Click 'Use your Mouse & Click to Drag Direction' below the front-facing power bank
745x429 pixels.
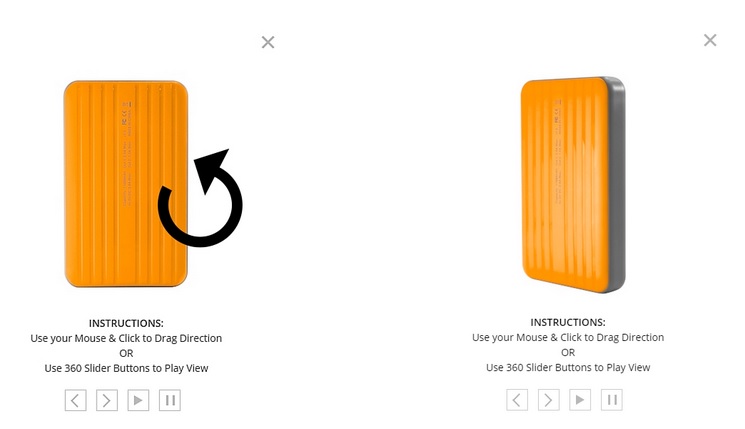coord(126,338)
